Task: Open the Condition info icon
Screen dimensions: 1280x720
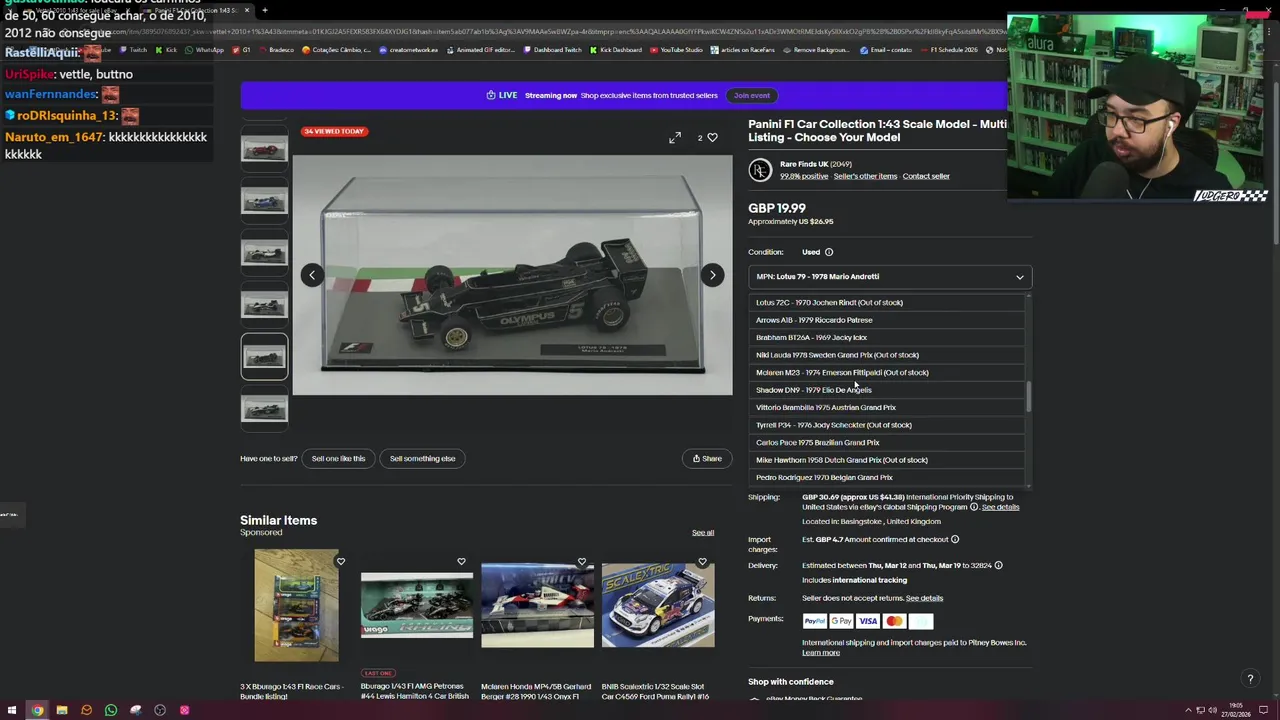Action: [x=828, y=252]
